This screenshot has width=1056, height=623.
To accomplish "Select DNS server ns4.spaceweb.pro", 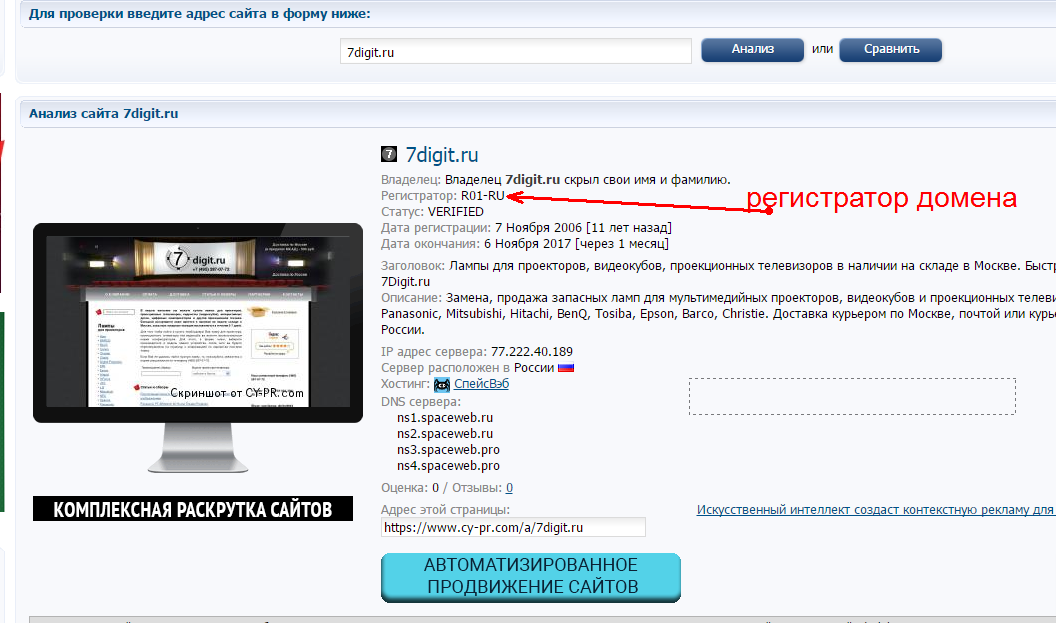I will pos(448,465).
